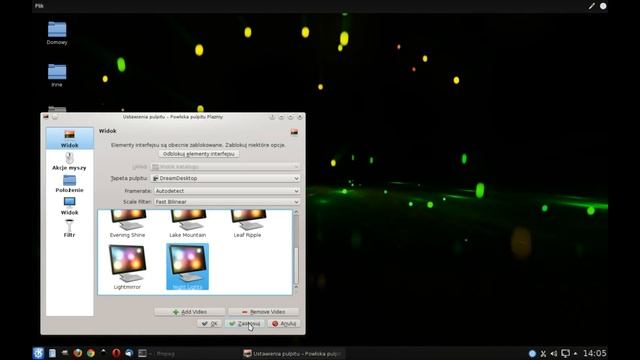Click Zastosuj apply button

[244, 323]
